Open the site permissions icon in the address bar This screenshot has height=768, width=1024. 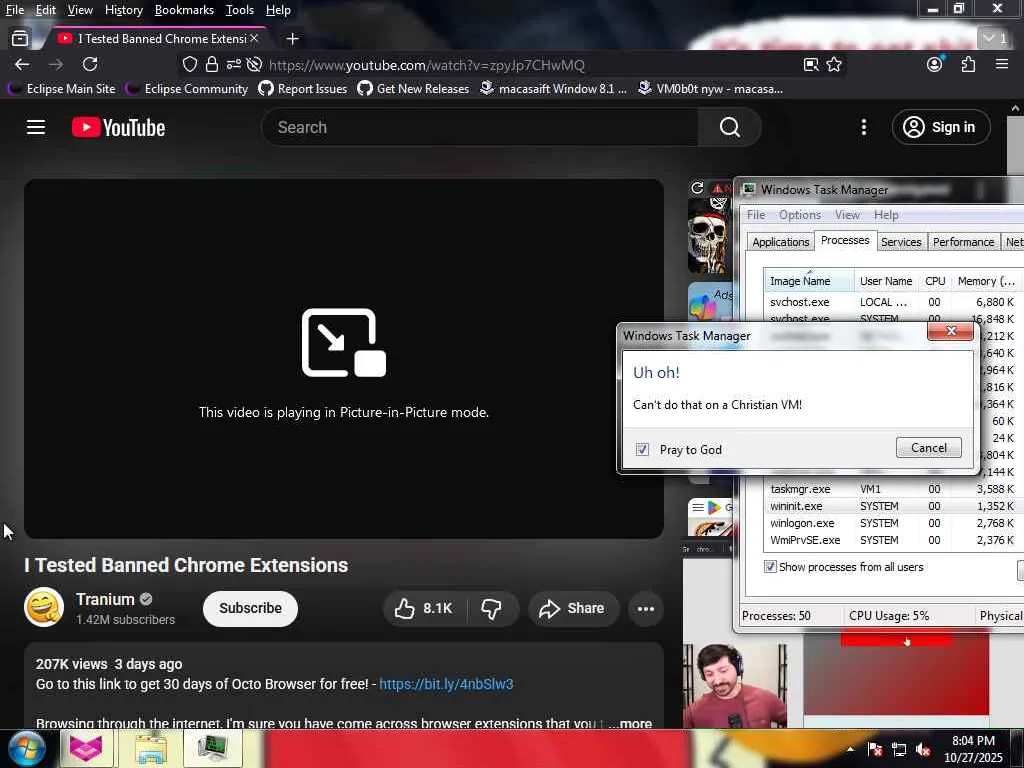pyautogui.click(x=234, y=65)
